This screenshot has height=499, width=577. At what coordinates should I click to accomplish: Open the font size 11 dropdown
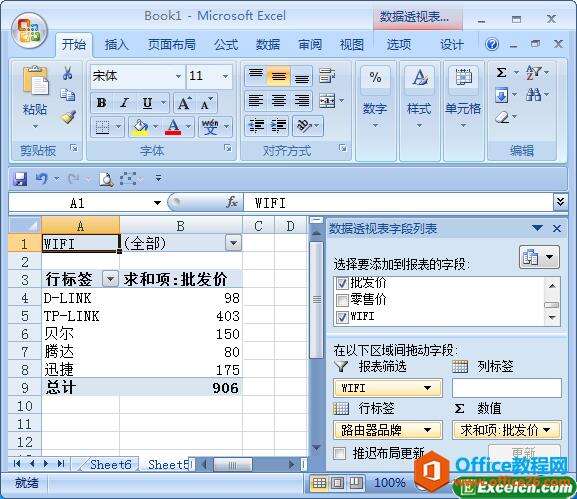point(225,76)
